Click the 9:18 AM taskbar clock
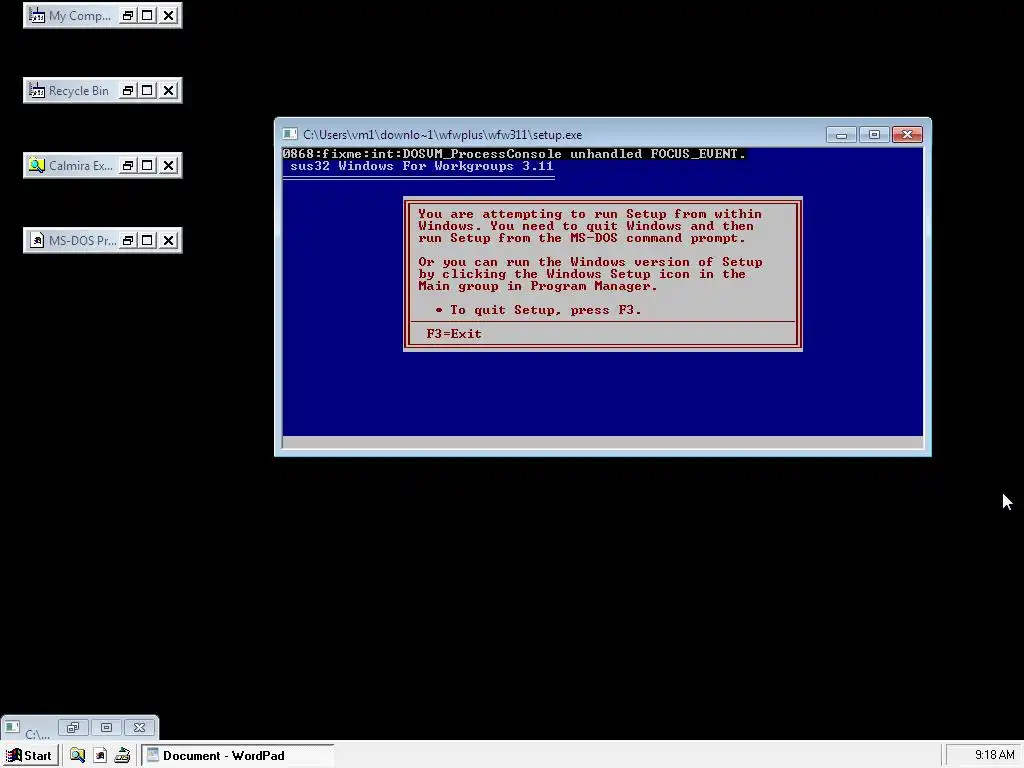Image resolution: width=1024 pixels, height=768 pixels. click(994, 755)
